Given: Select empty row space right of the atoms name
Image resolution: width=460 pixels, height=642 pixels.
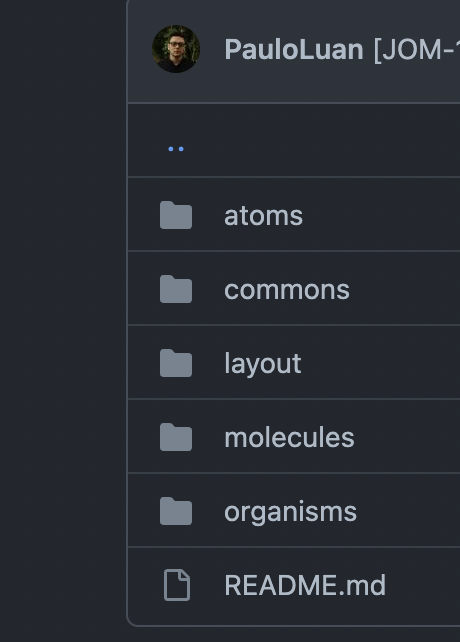Looking at the screenshot, I should (x=381, y=214).
